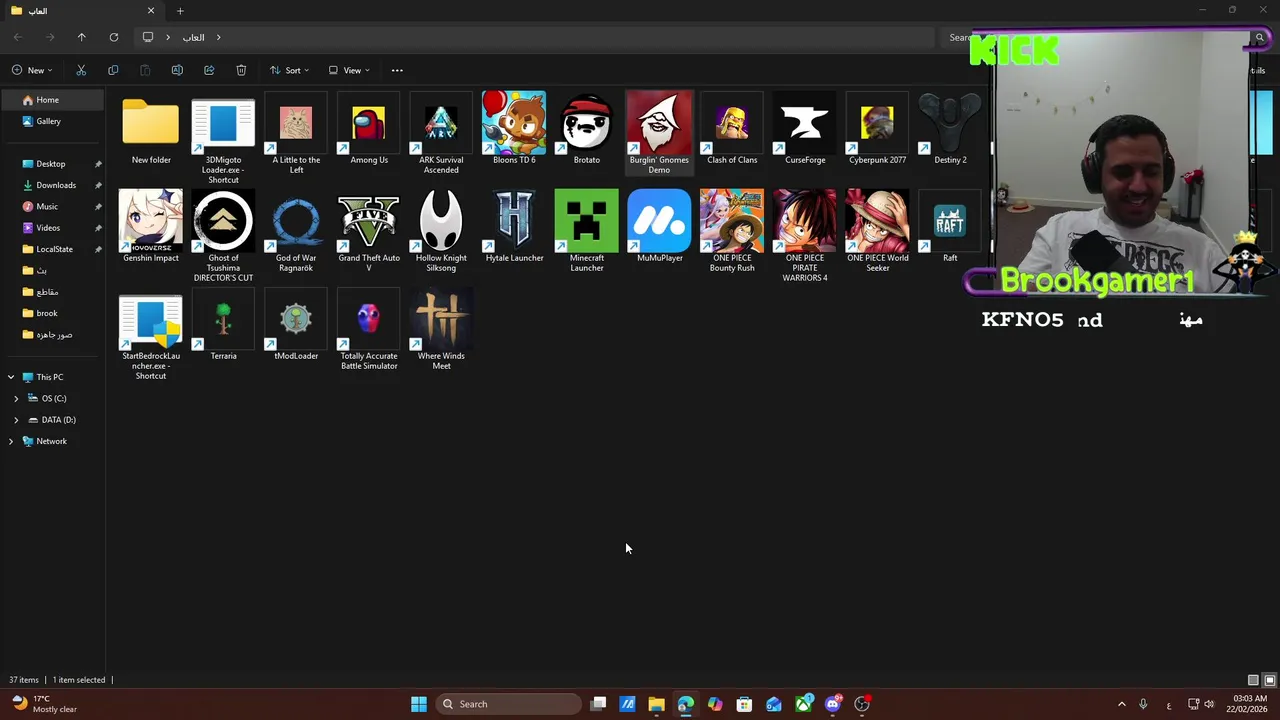Click the Refresh button
Screen dimensions: 1280x720
114,37
